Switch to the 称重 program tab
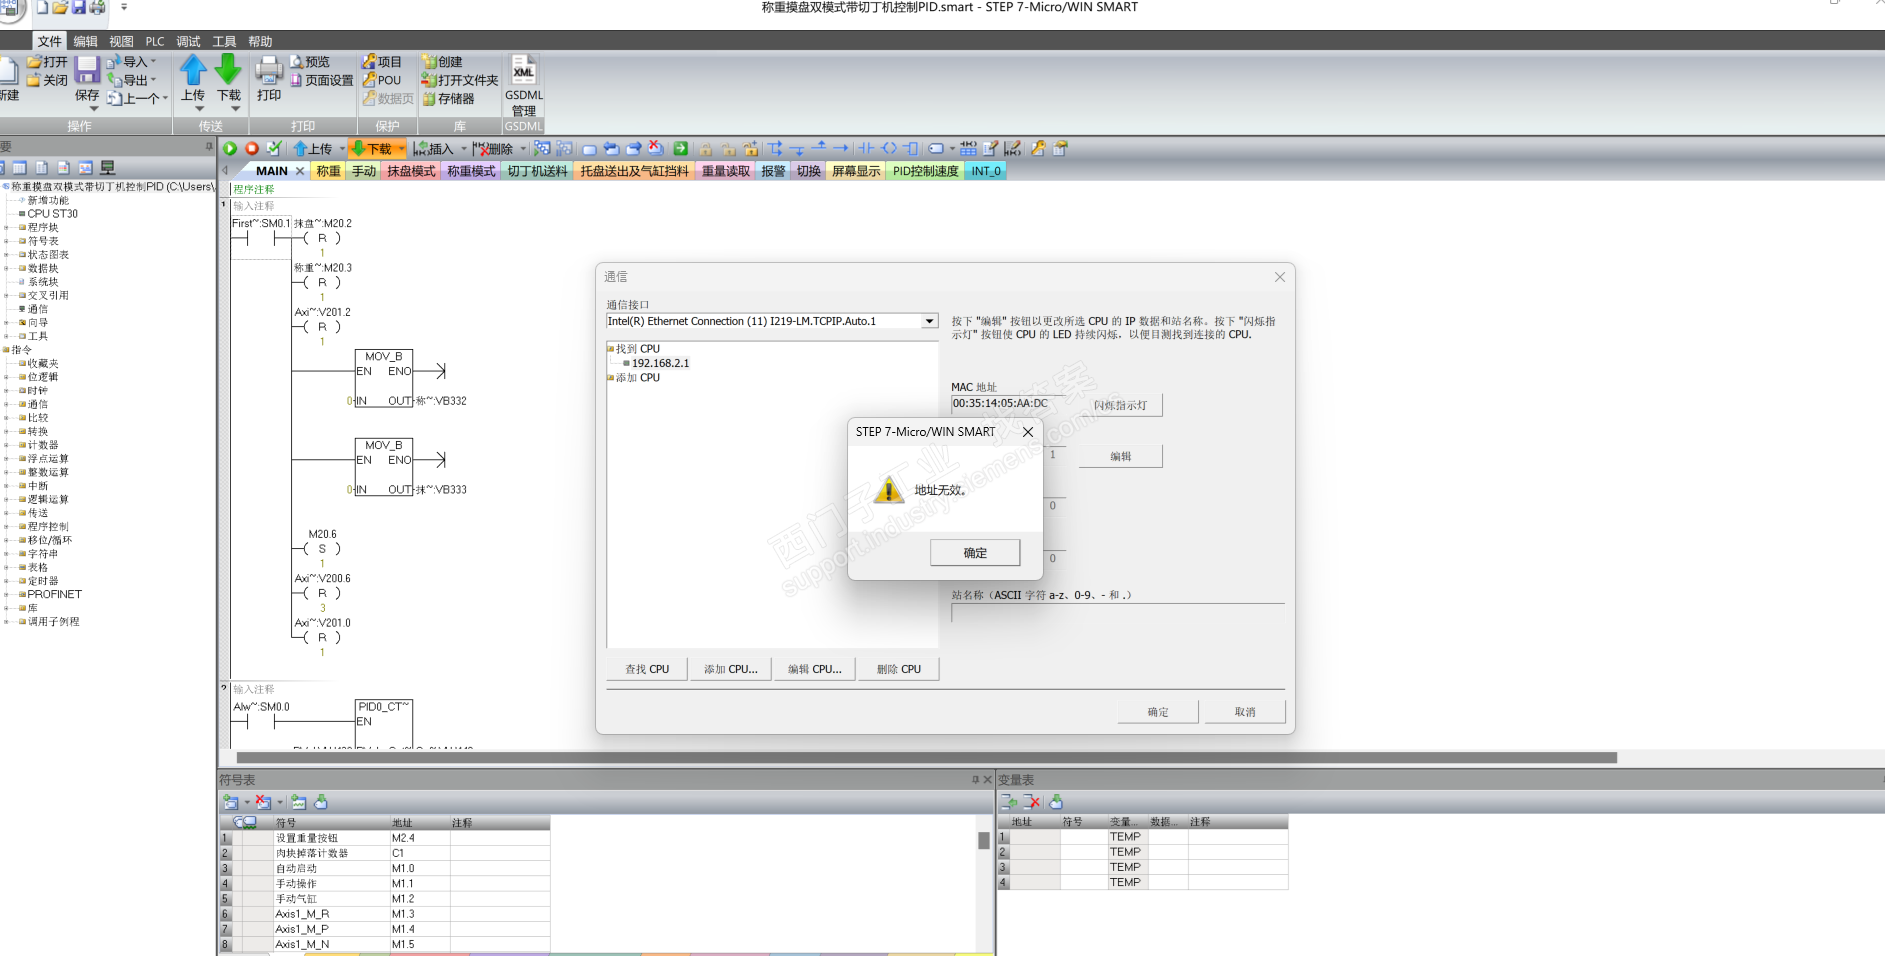 pyautogui.click(x=328, y=171)
